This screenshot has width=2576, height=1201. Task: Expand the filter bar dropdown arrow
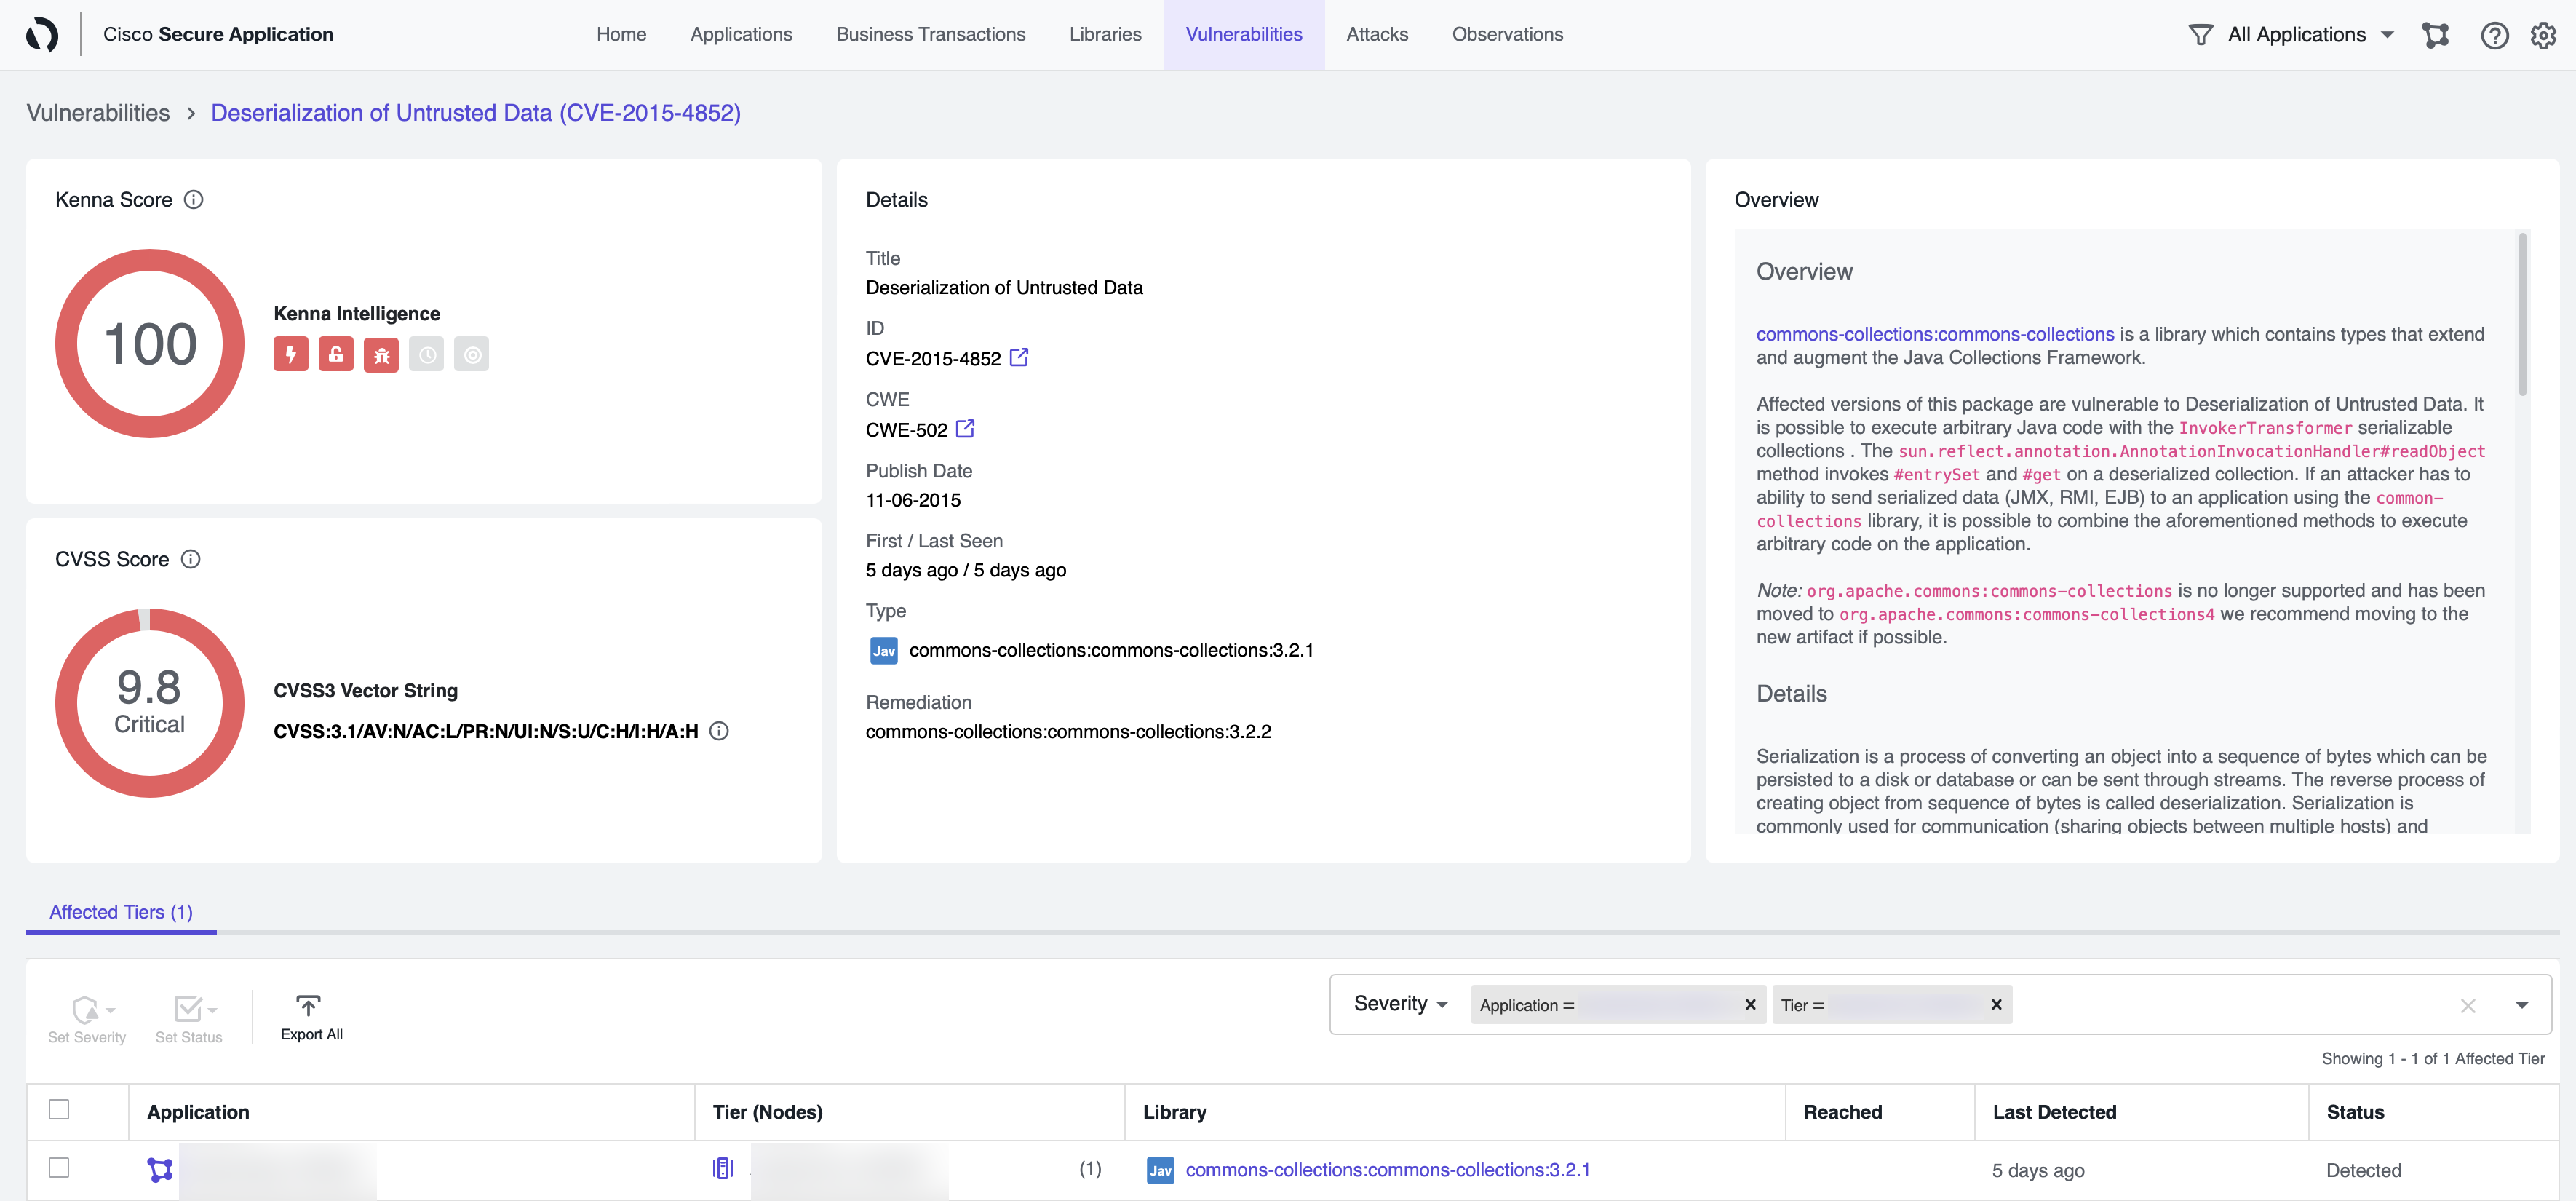click(2521, 1005)
